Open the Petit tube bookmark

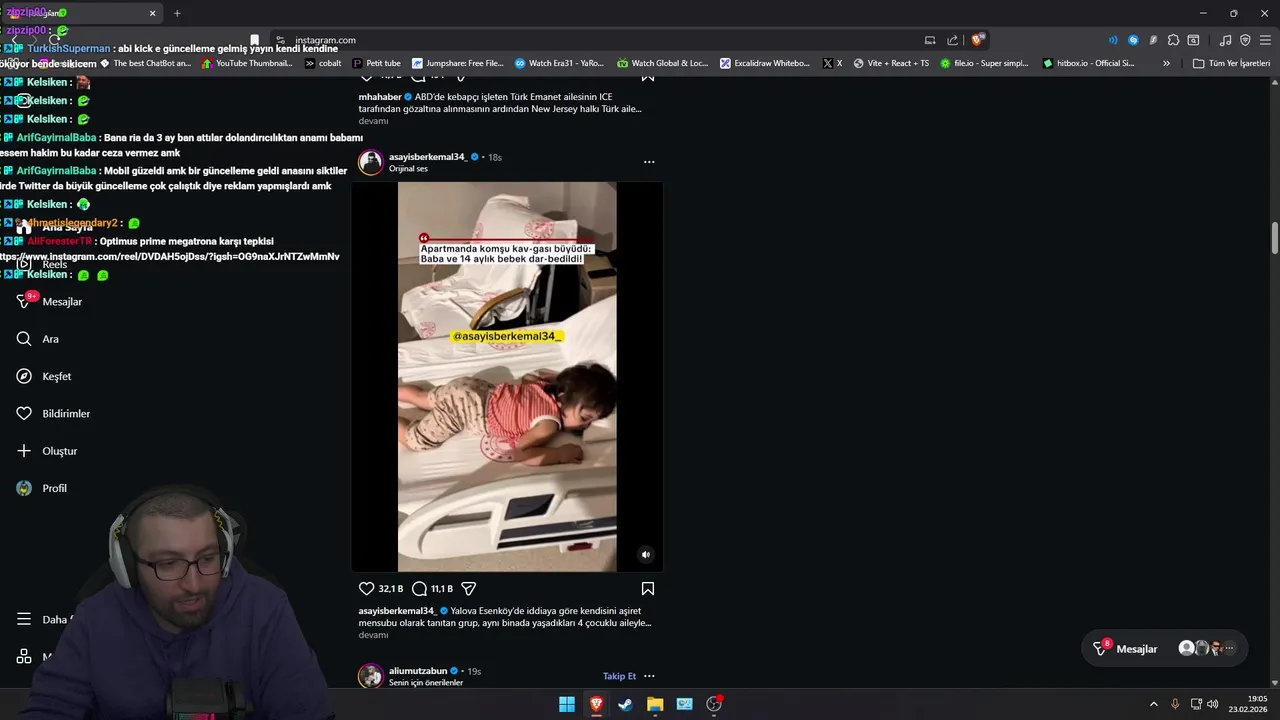(376, 63)
